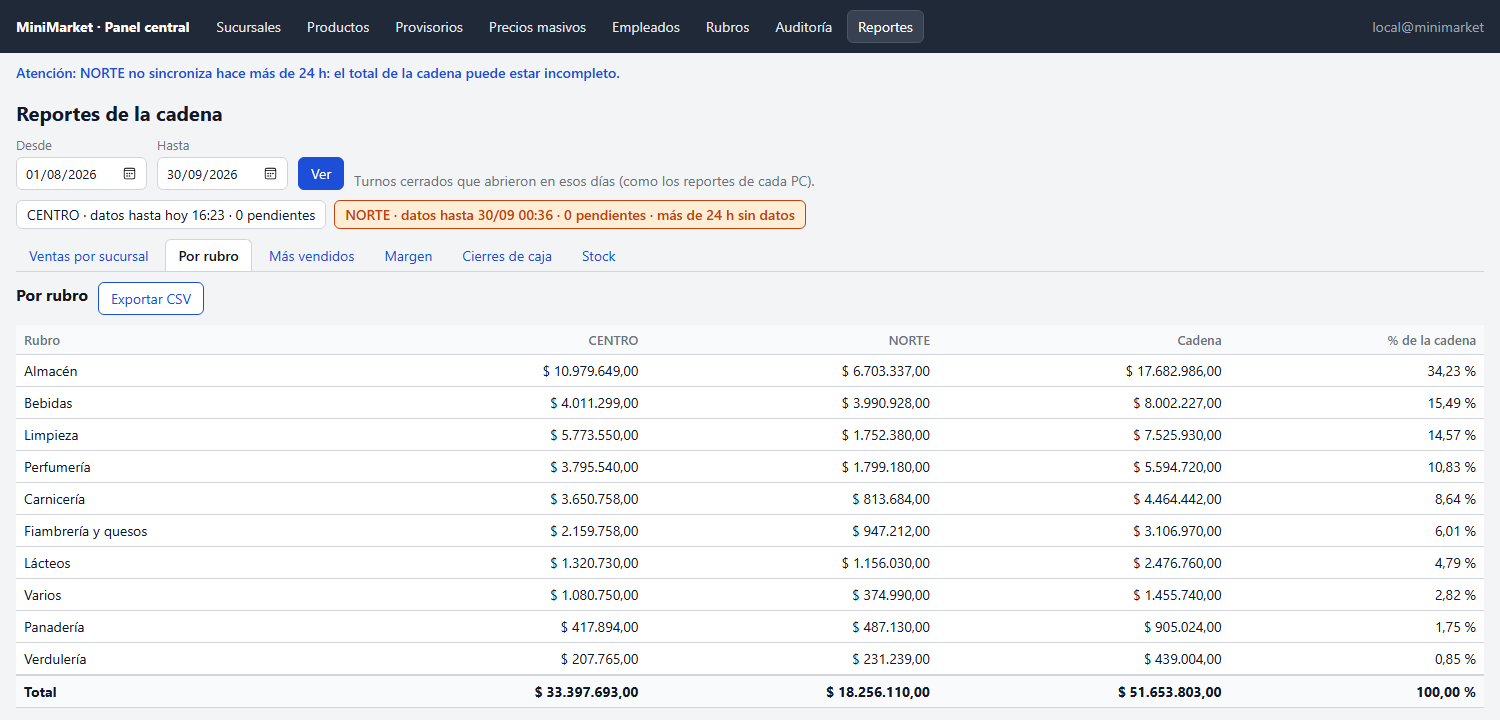Click the % de la cadena header
Viewport: 1500px width, 720px height.
1432,340
